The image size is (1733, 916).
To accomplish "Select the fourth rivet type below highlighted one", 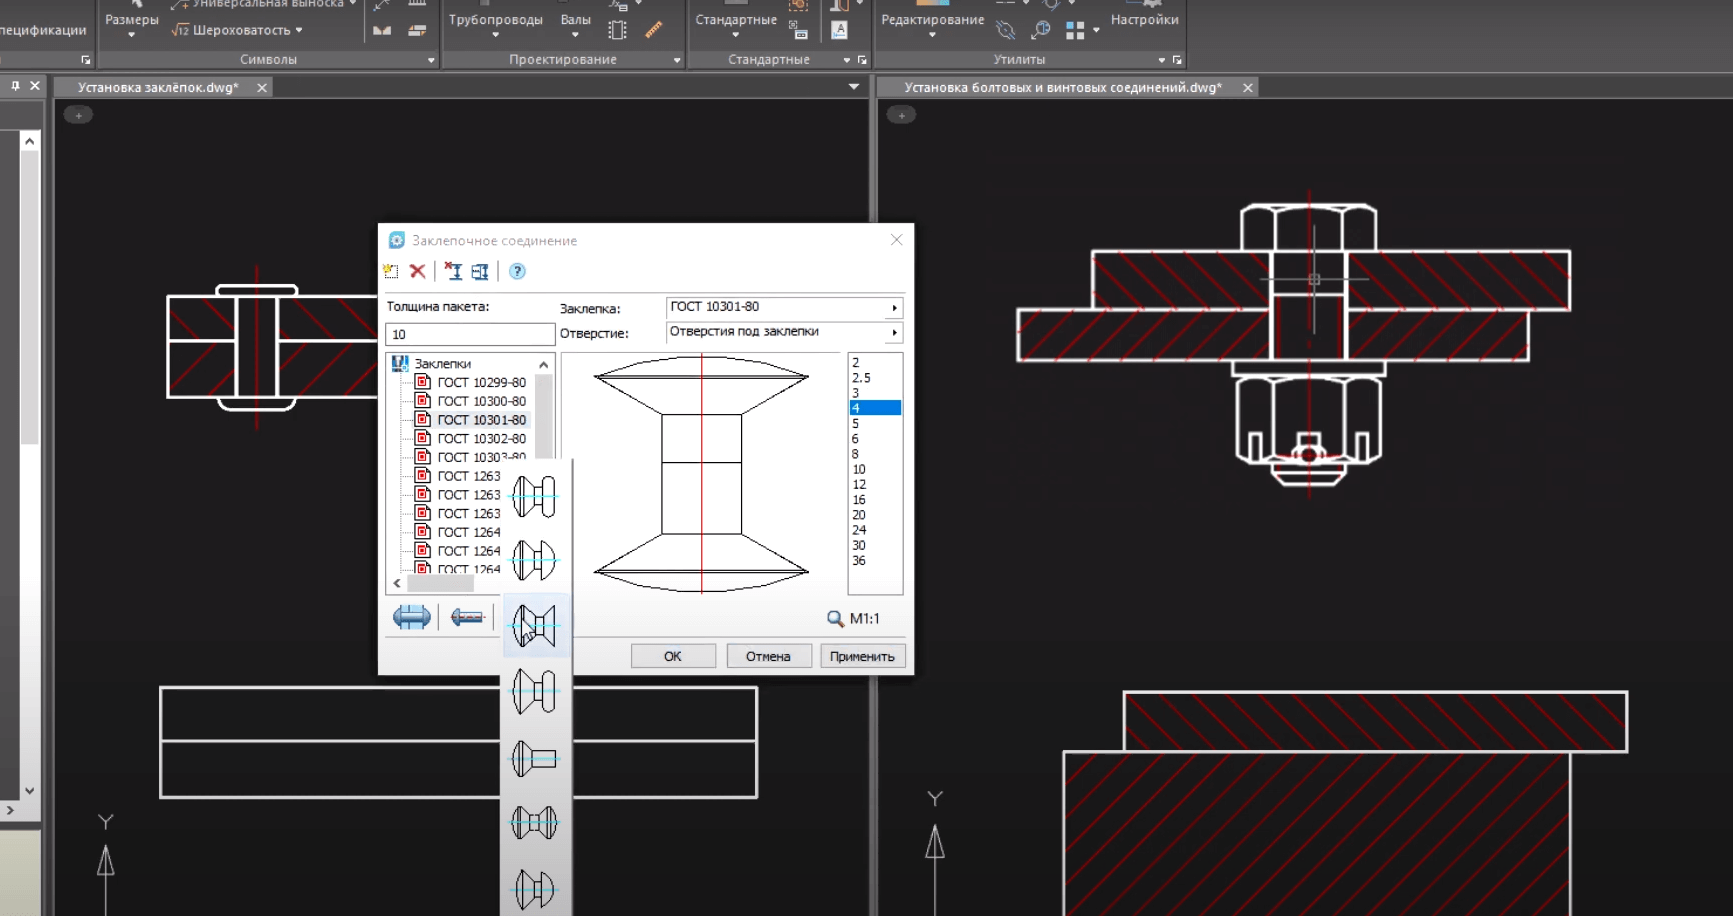I will (x=535, y=691).
